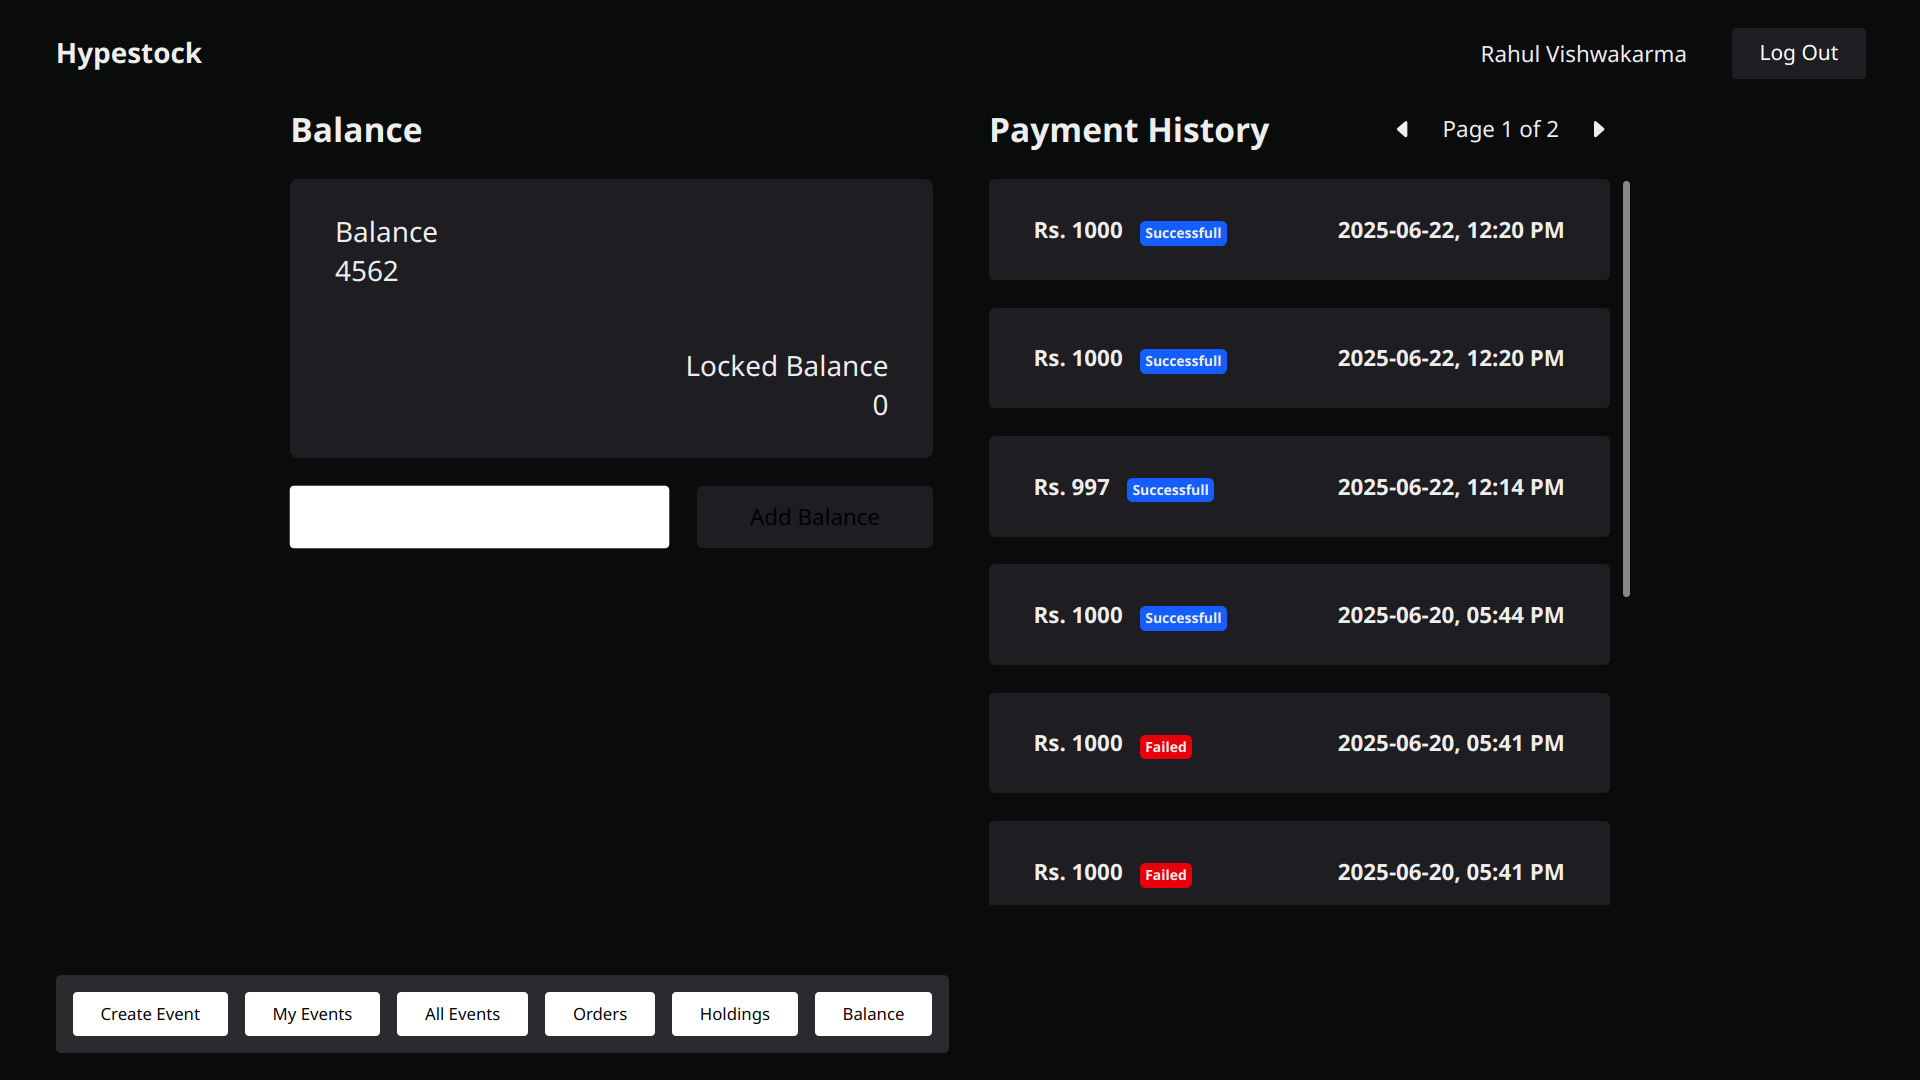The height and width of the screenshot is (1080, 1920).
Task: Select the Balance navigation button
Action: tap(872, 1013)
